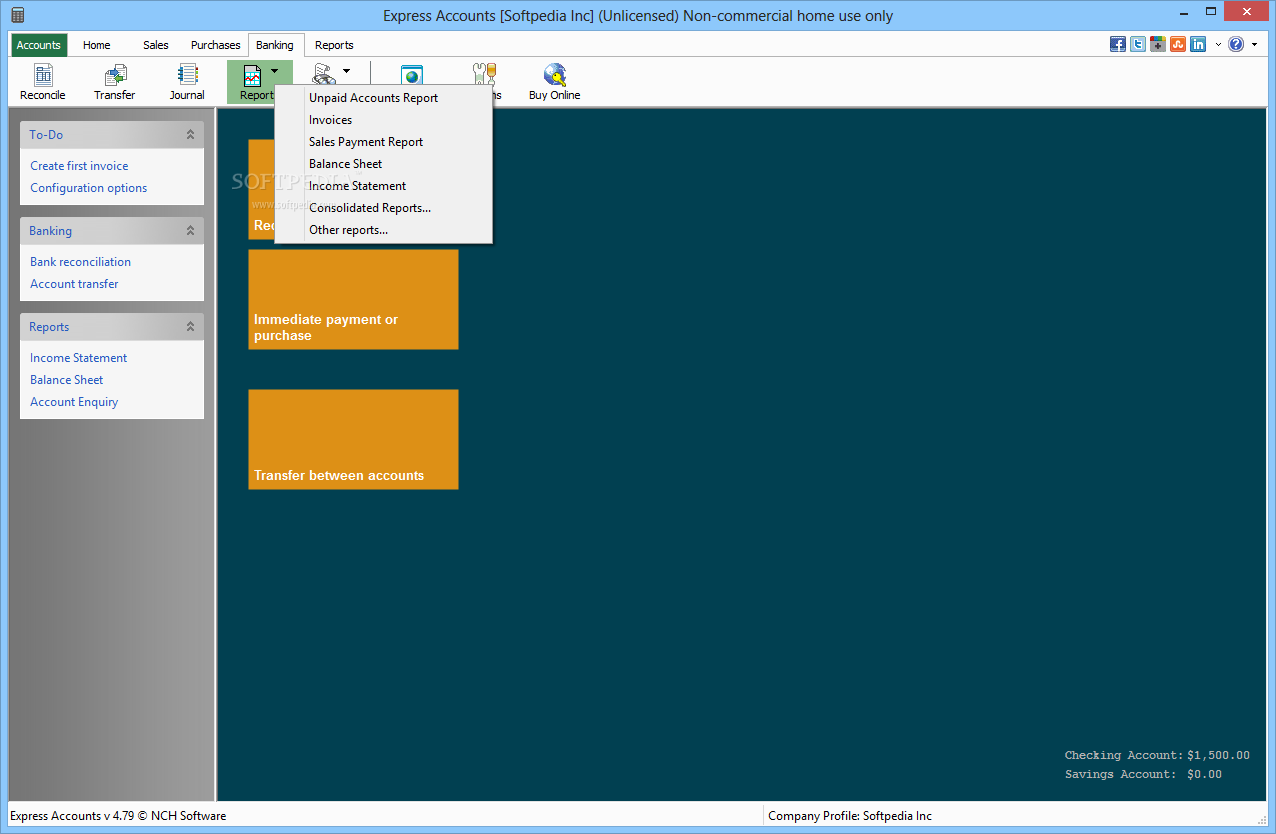1276x834 pixels.
Task: Open the Help dropdown arrow
Action: point(1254,45)
